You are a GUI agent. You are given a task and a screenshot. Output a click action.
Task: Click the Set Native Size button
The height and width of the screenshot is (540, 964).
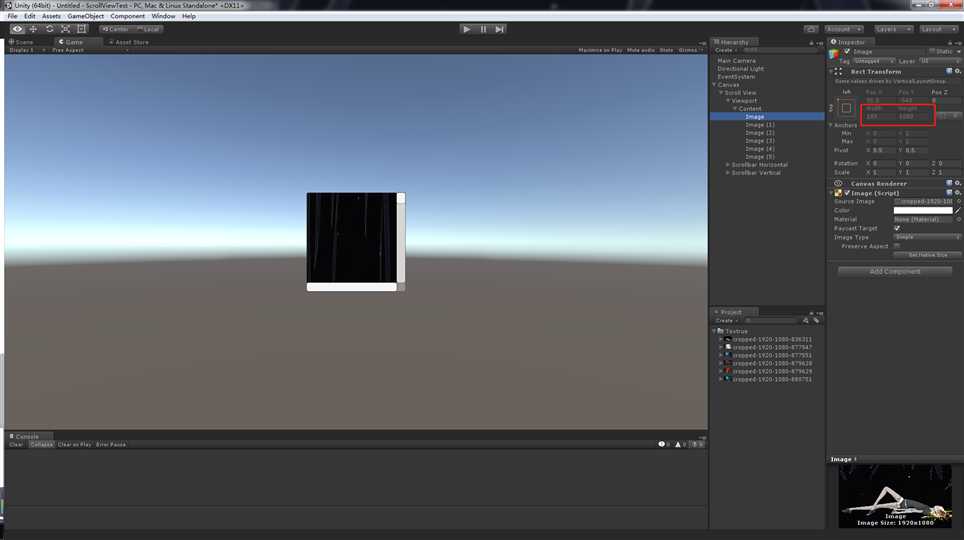928,255
